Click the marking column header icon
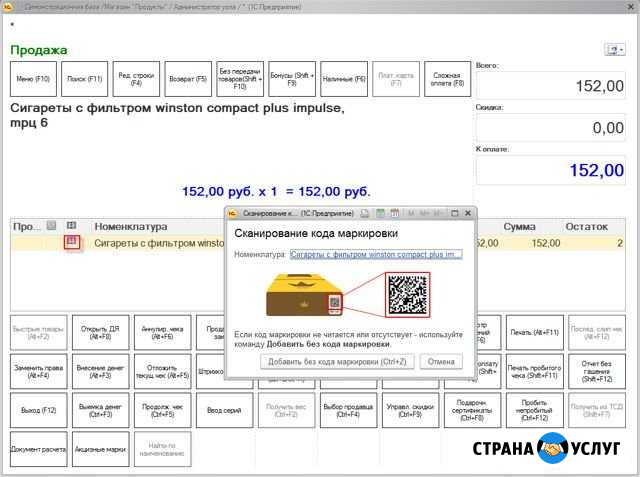This screenshot has height=477, width=640. (x=71, y=225)
